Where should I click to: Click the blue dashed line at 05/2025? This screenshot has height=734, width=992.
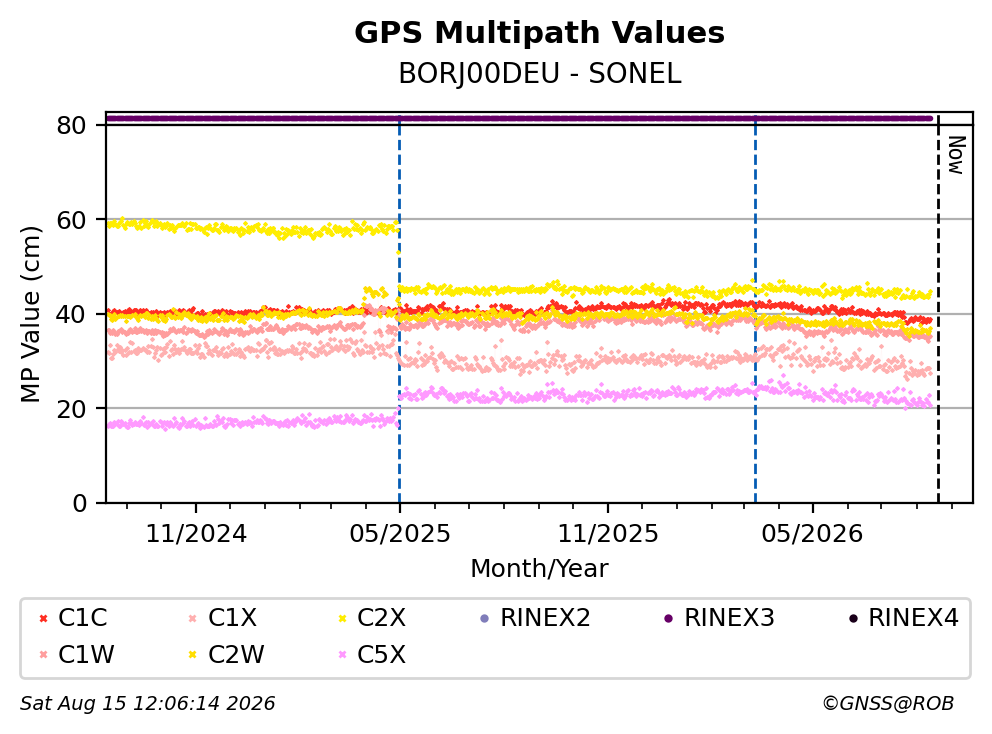point(399,310)
